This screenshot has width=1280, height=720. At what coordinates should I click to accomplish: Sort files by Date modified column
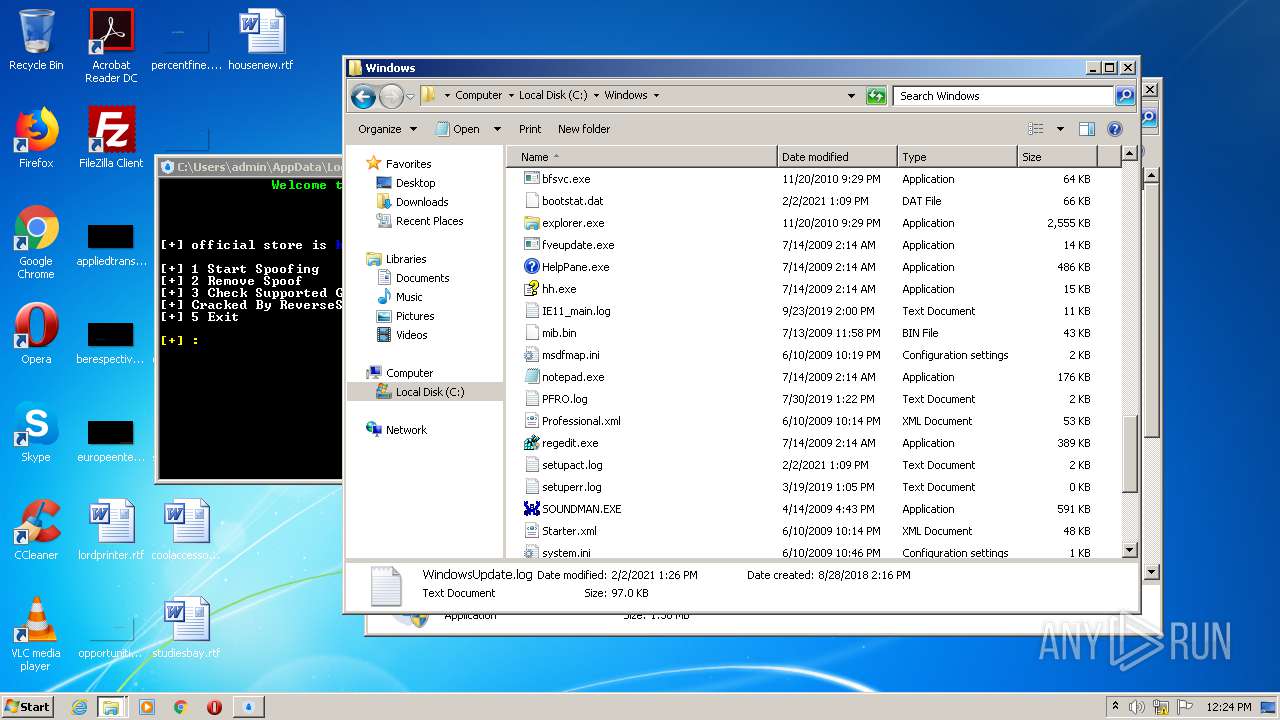pyautogui.click(x=837, y=157)
